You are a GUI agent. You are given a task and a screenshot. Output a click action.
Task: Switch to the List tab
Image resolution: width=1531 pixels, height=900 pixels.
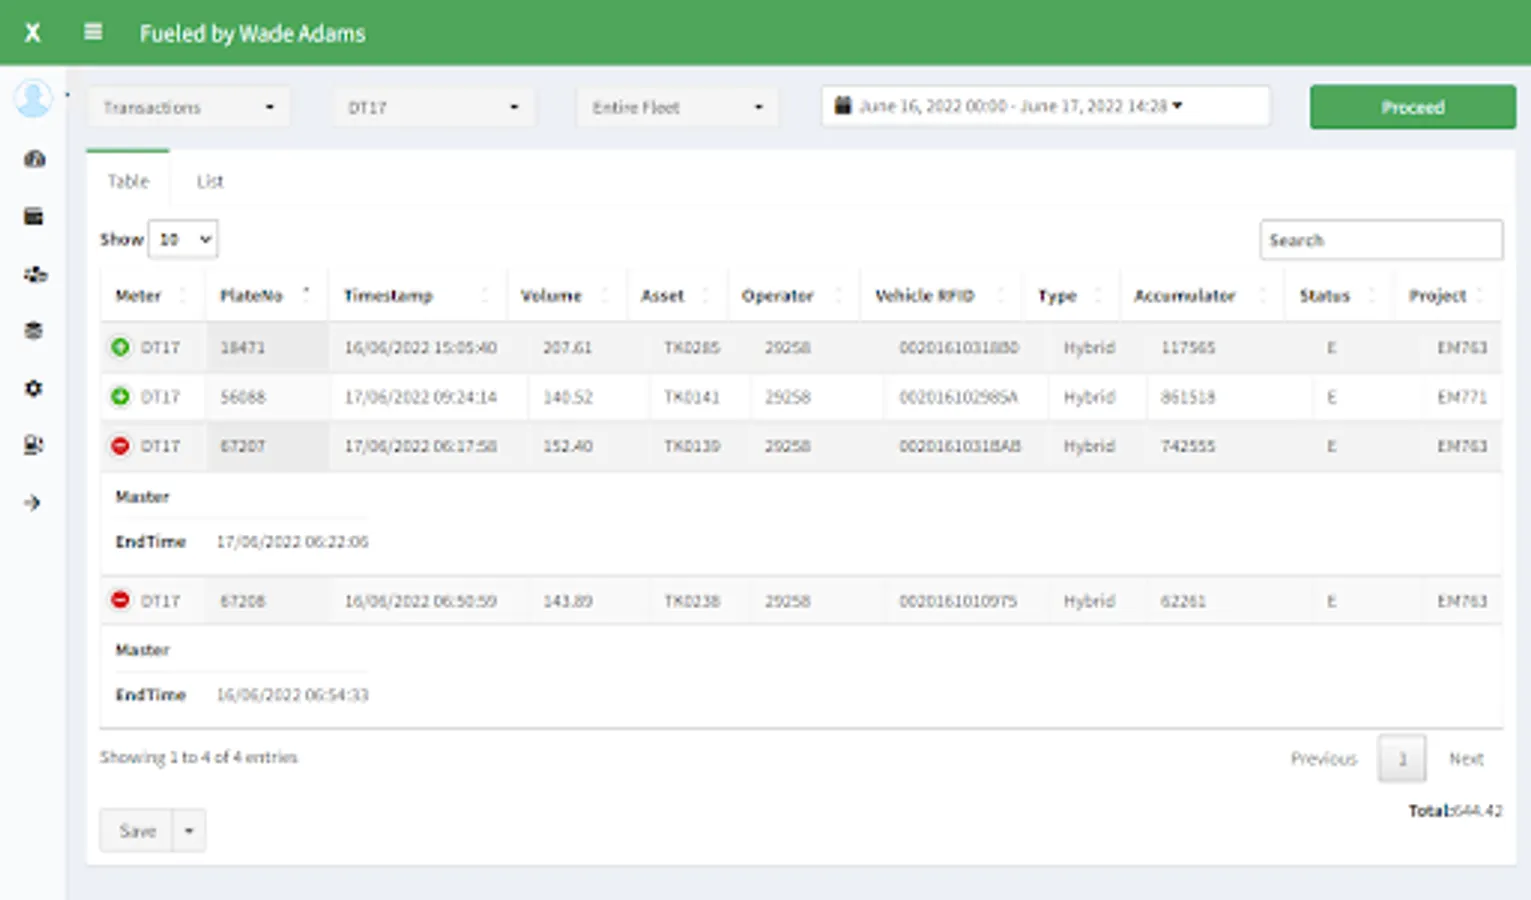click(x=210, y=181)
